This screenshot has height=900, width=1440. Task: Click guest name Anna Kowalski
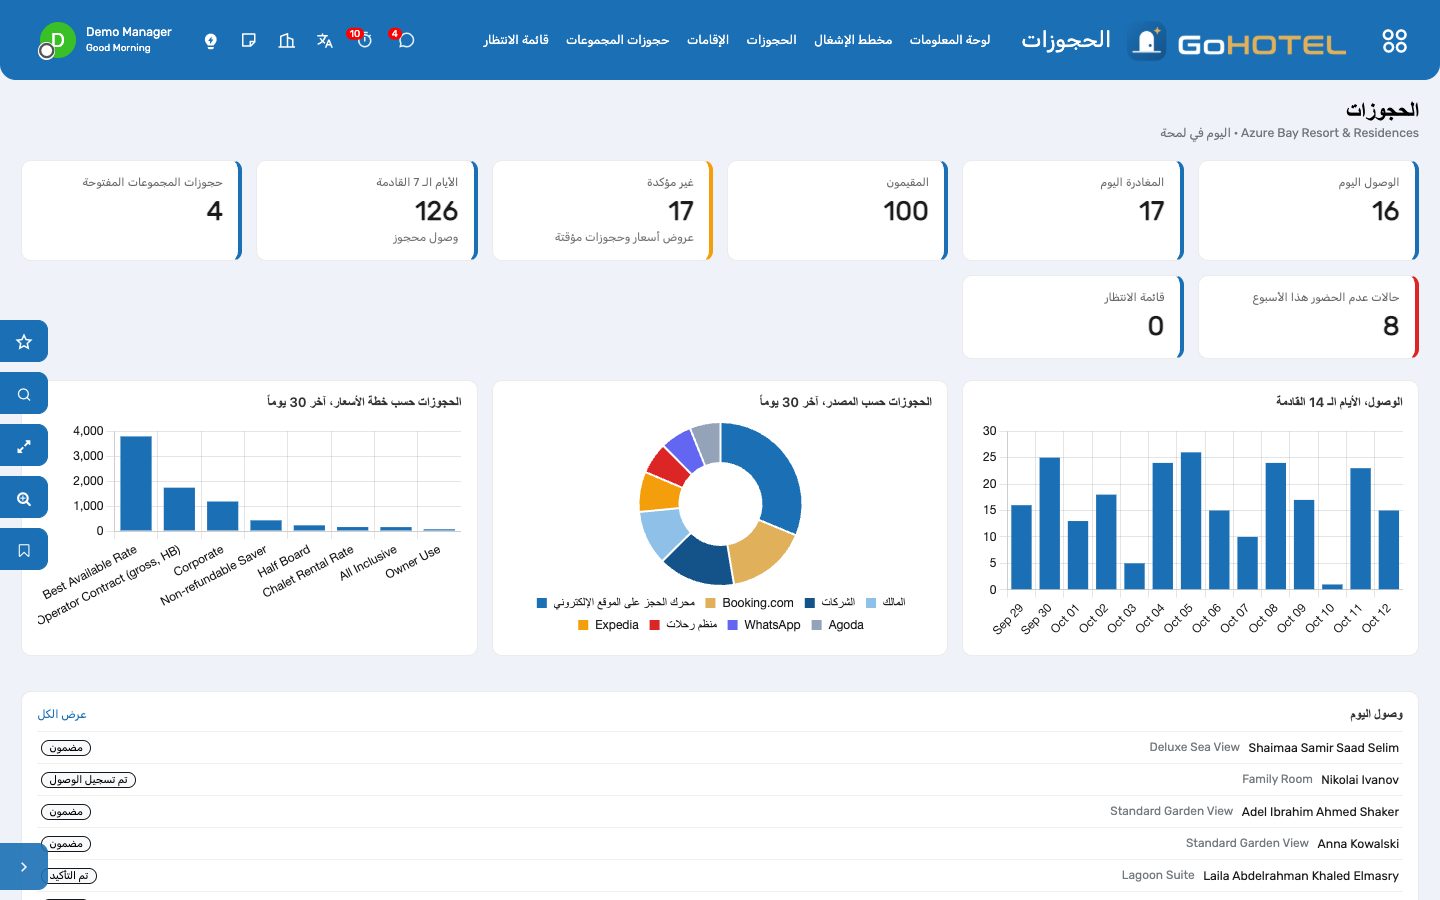pyautogui.click(x=1358, y=844)
